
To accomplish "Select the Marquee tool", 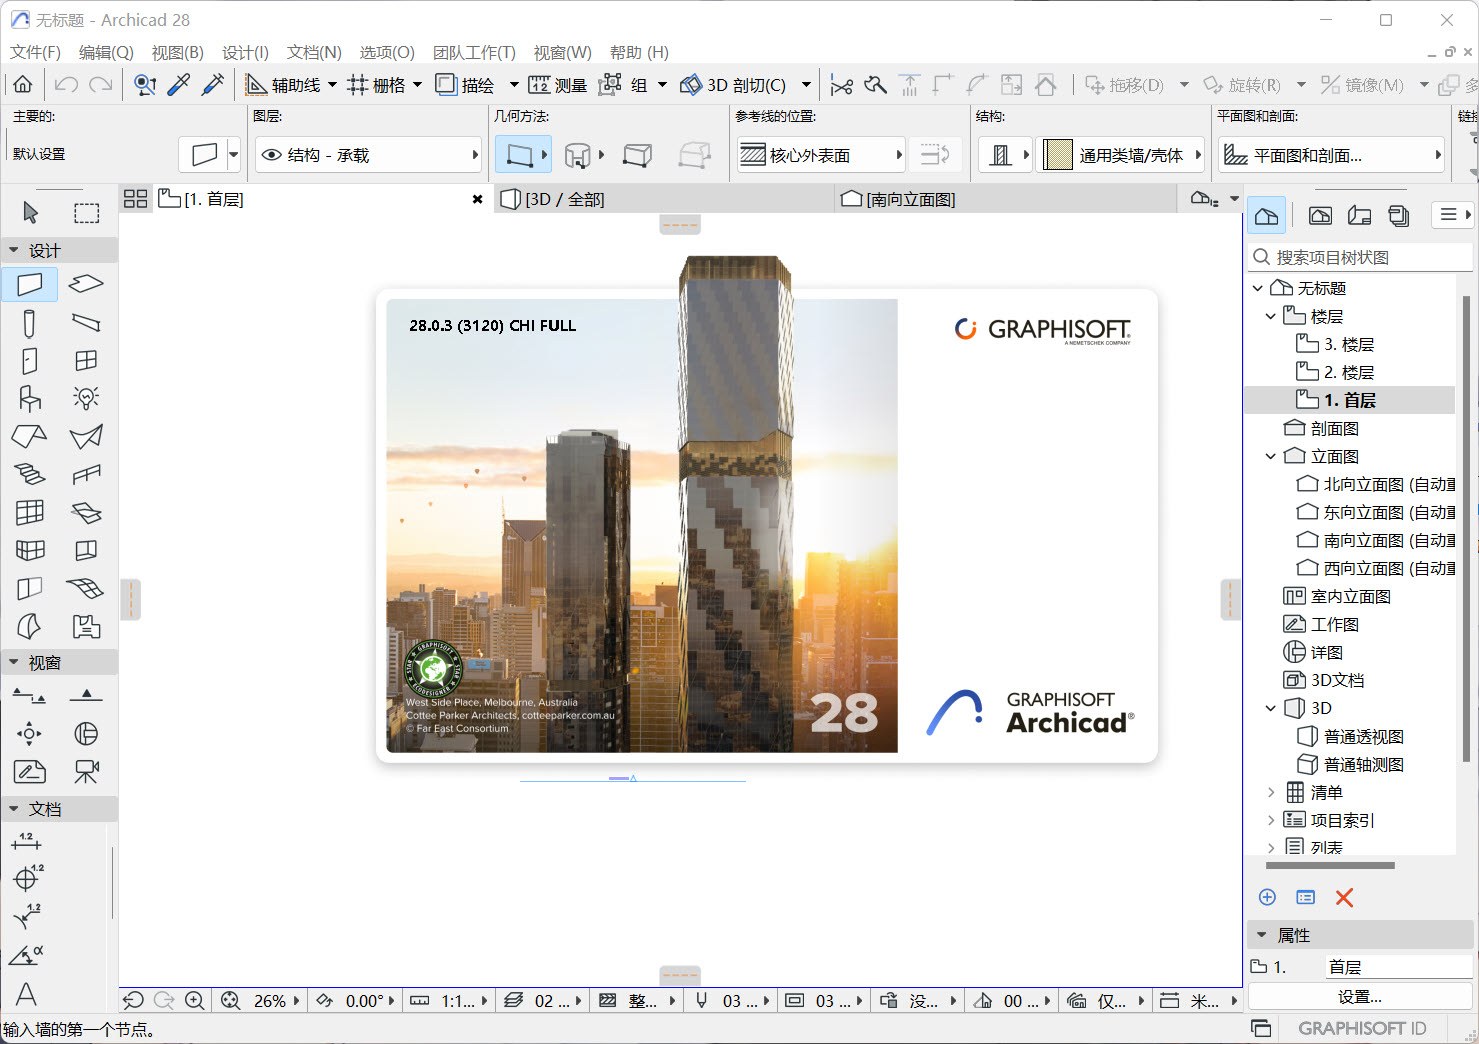I will click(87, 212).
